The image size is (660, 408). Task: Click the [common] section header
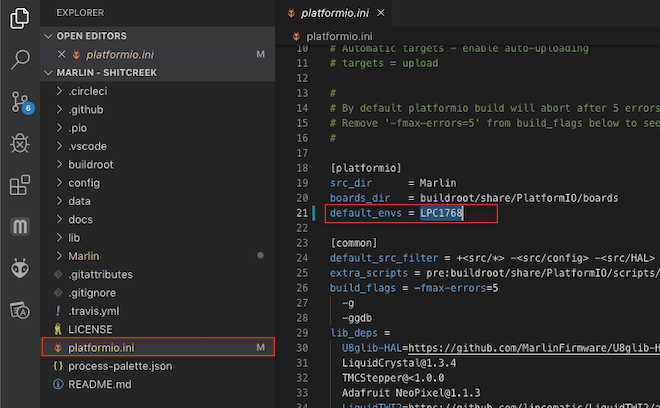coord(354,243)
